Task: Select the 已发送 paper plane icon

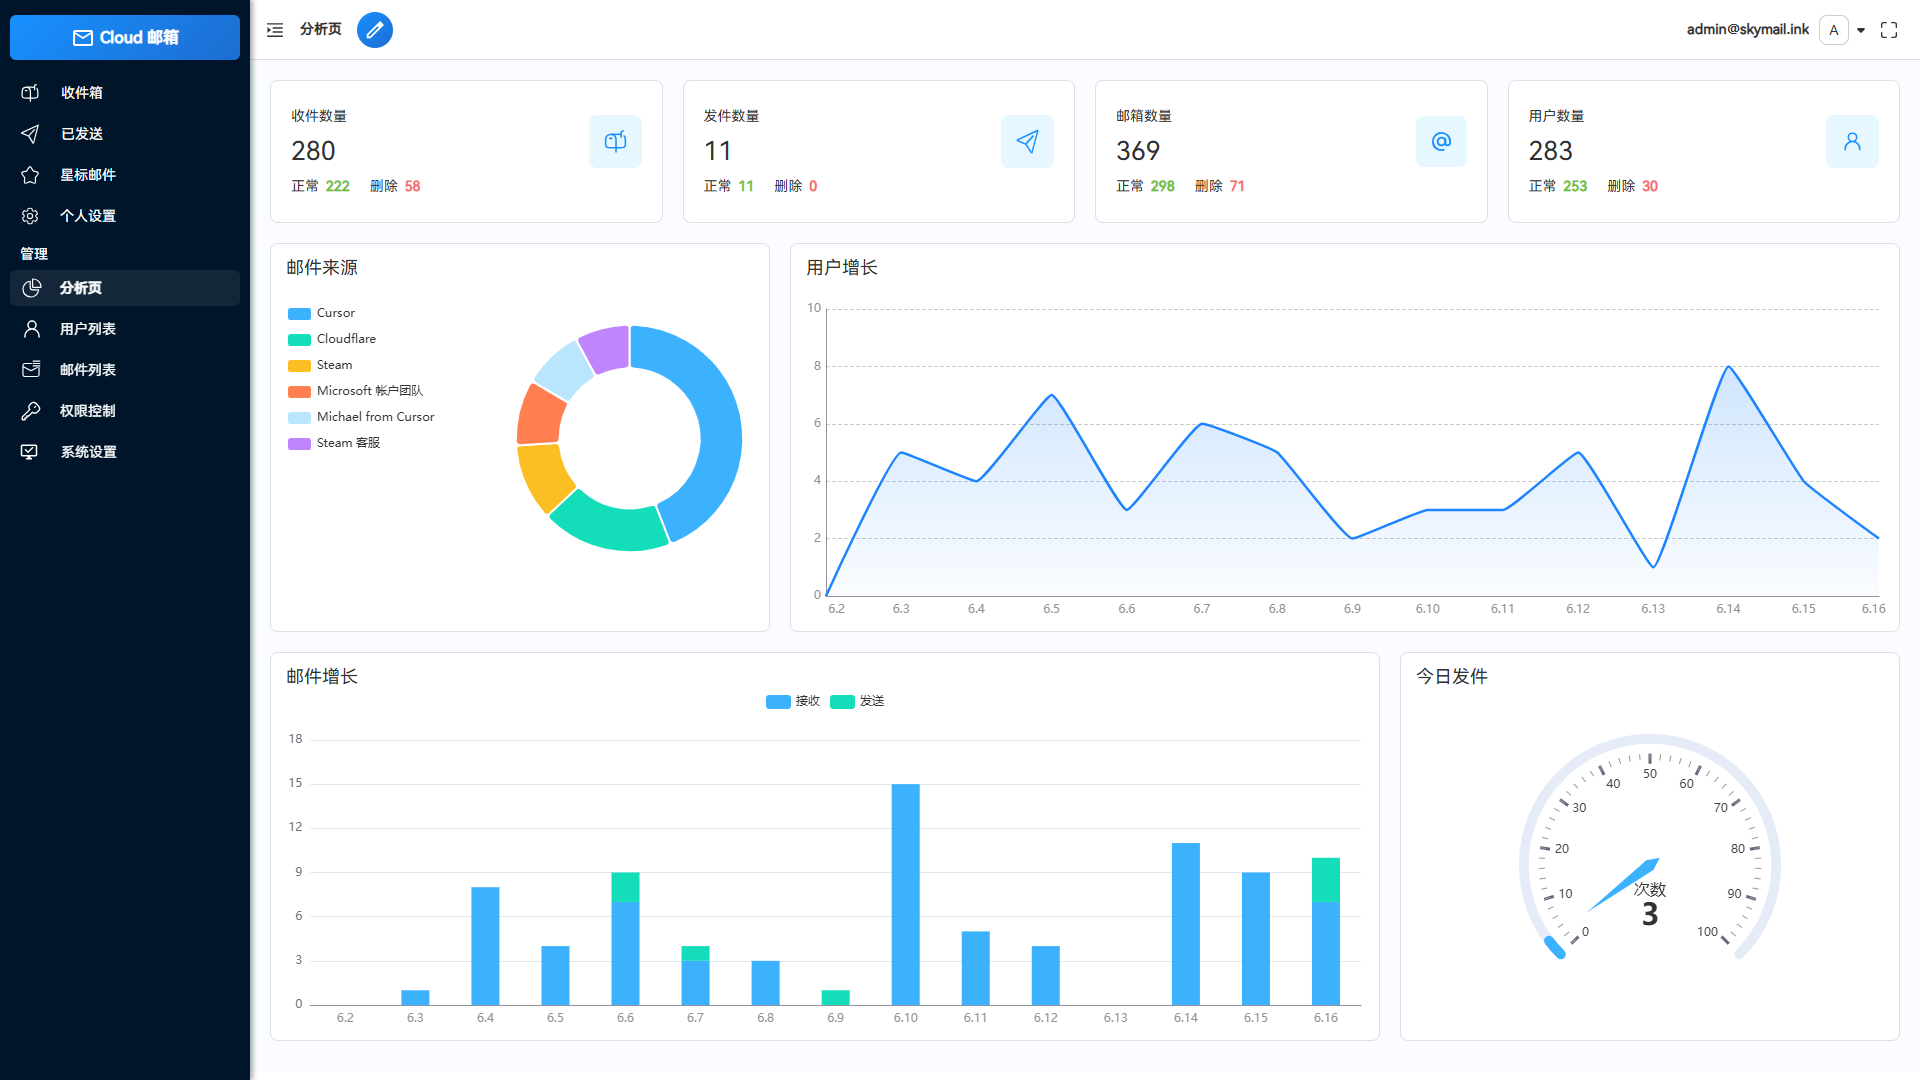Action: click(x=29, y=133)
